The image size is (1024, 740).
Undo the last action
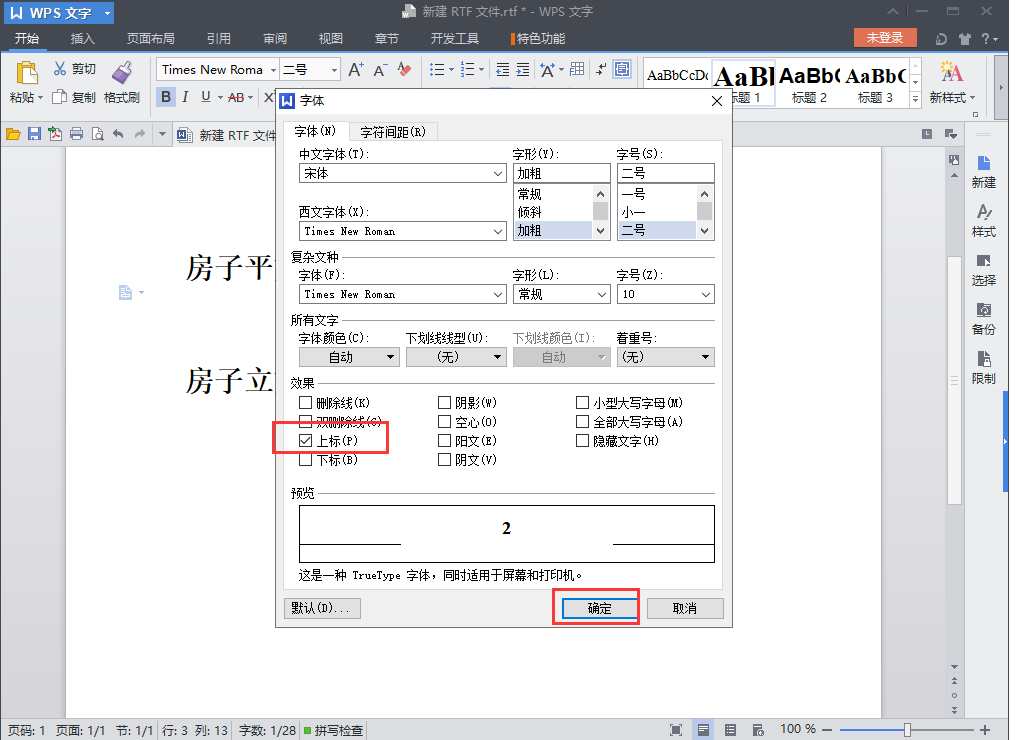pyautogui.click(x=118, y=135)
